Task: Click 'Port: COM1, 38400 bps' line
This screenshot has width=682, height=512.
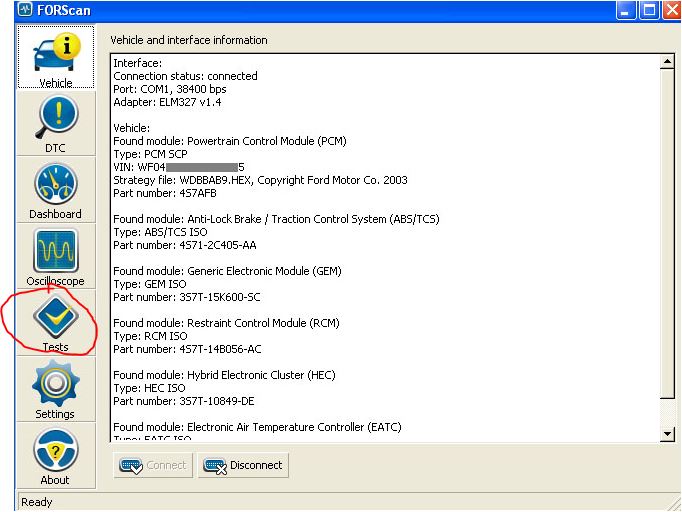Action: point(170,89)
